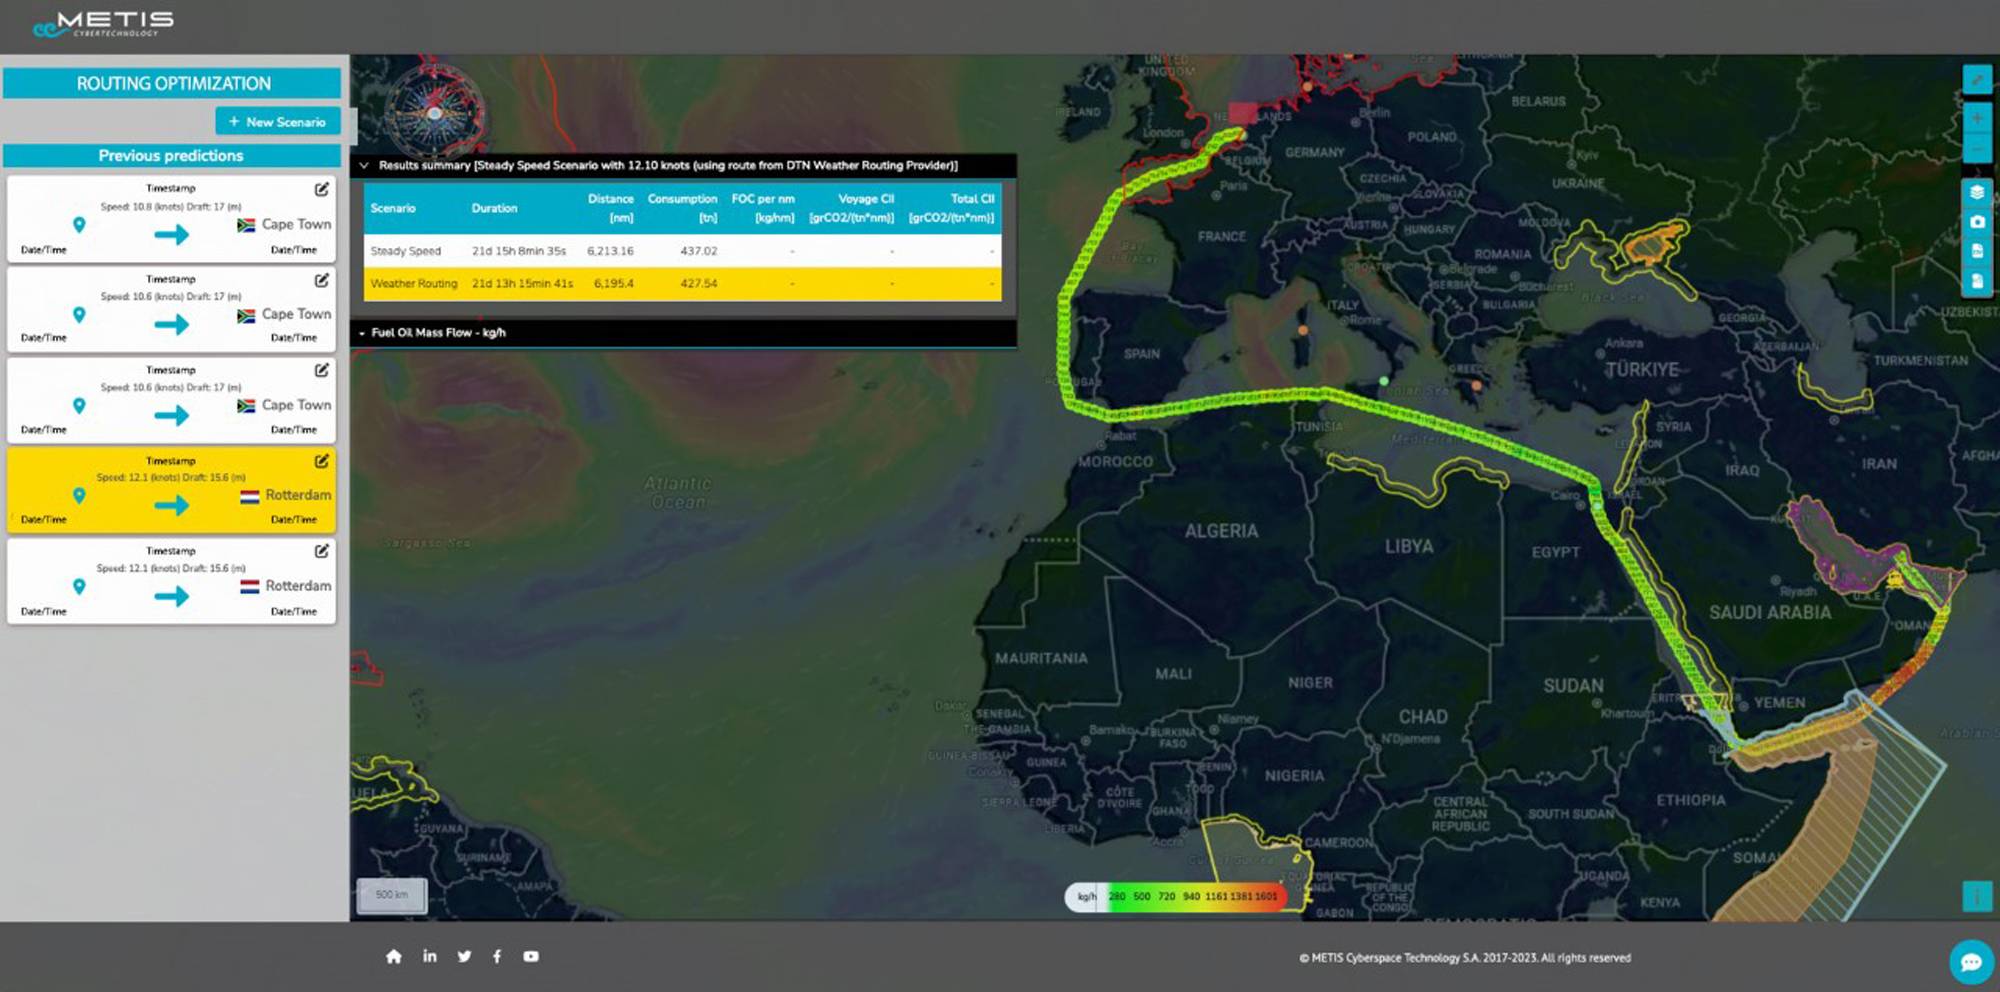Click the Distance [nm] column header
This screenshot has width=2000, height=992.
611,208
